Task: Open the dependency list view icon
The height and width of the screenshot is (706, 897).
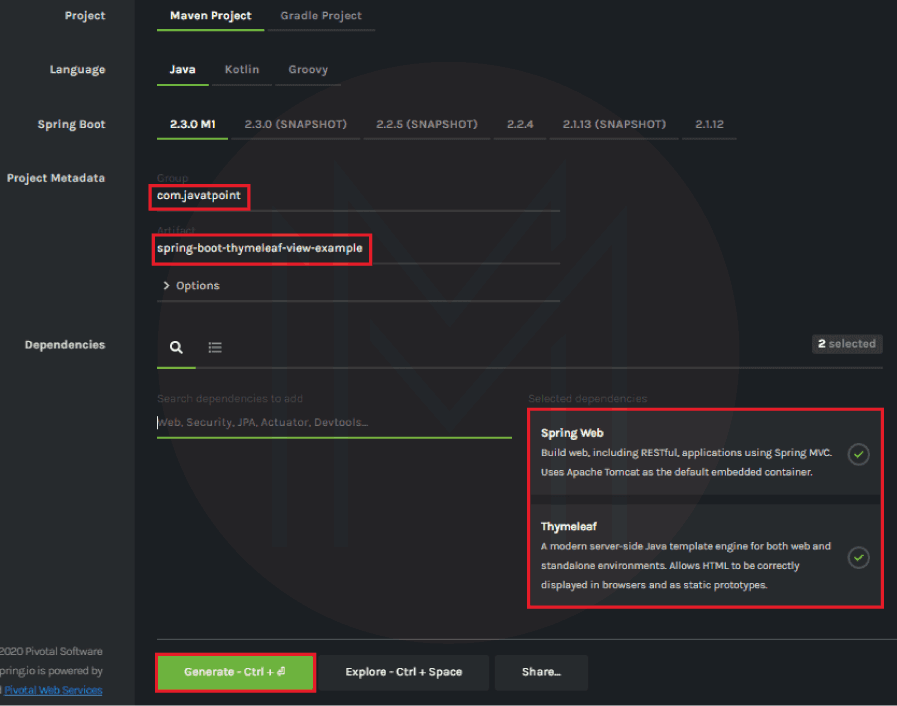Action: pyautogui.click(x=214, y=345)
